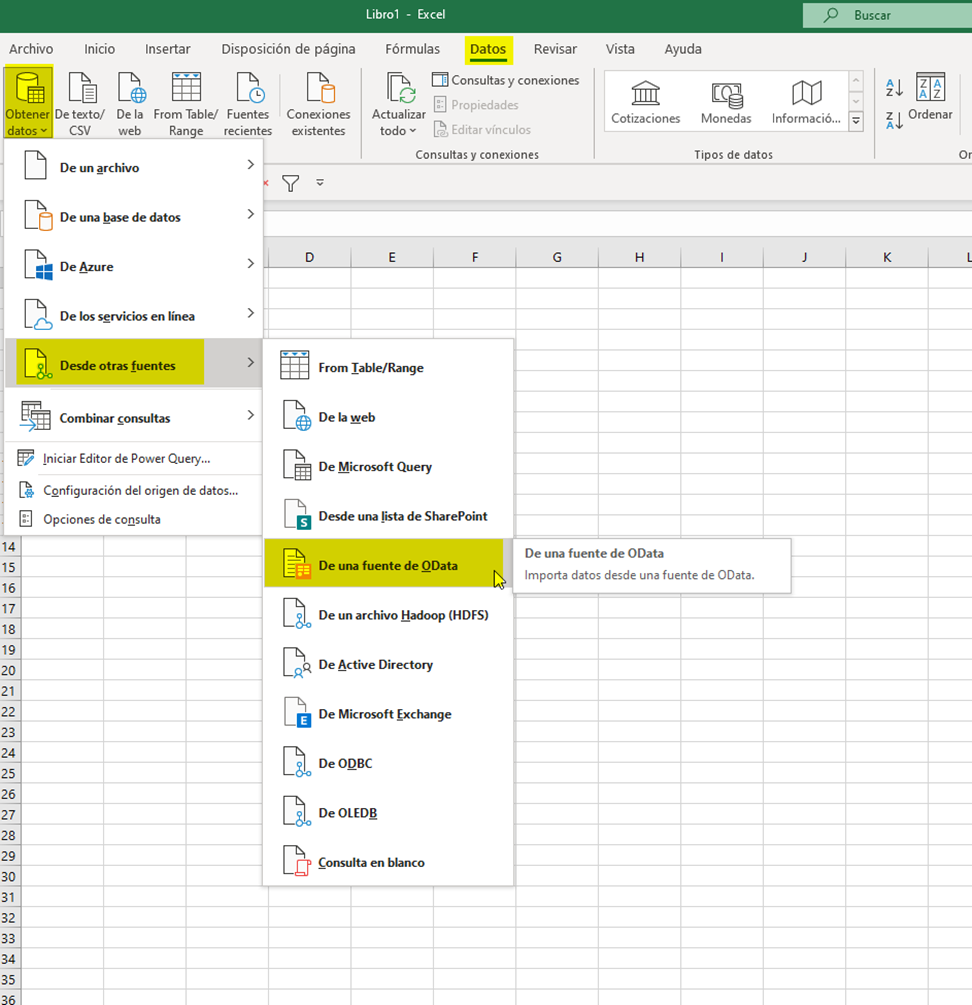Open the quick access customize dropdown
The height and width of the screenshot is (1005, 972).
point(320,183)
